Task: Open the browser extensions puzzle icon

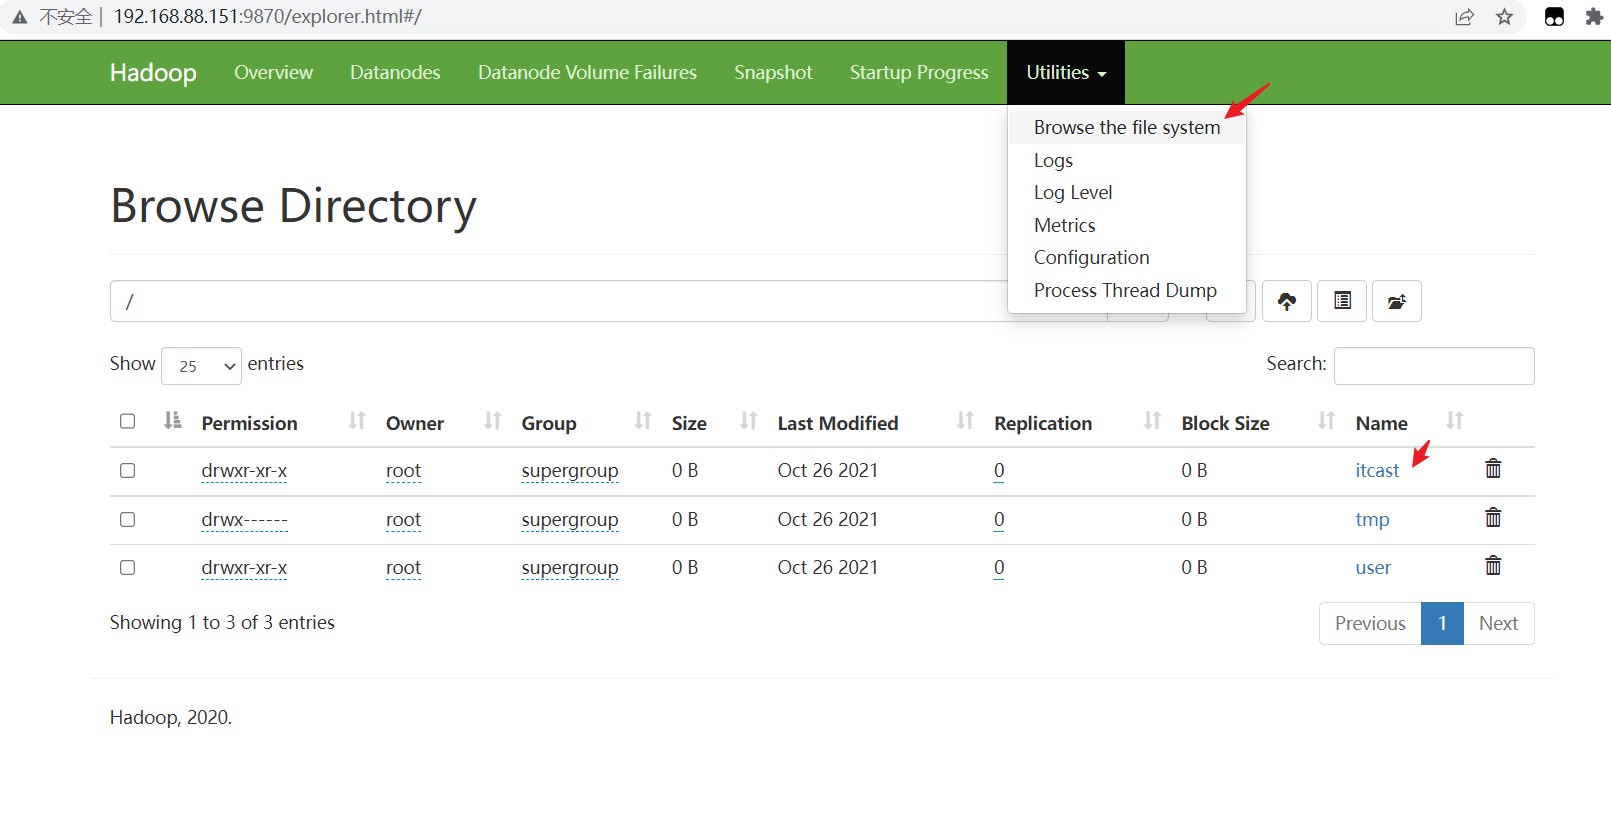Action: pos(1594,17)
